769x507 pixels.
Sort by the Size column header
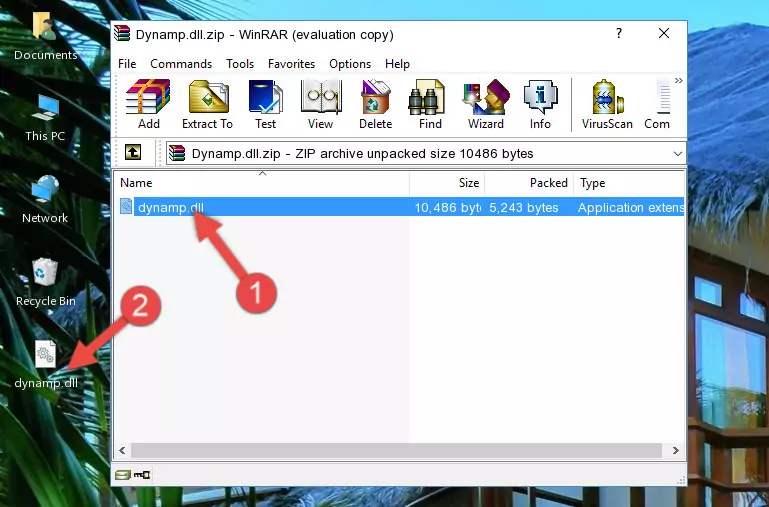click(447, 183)
